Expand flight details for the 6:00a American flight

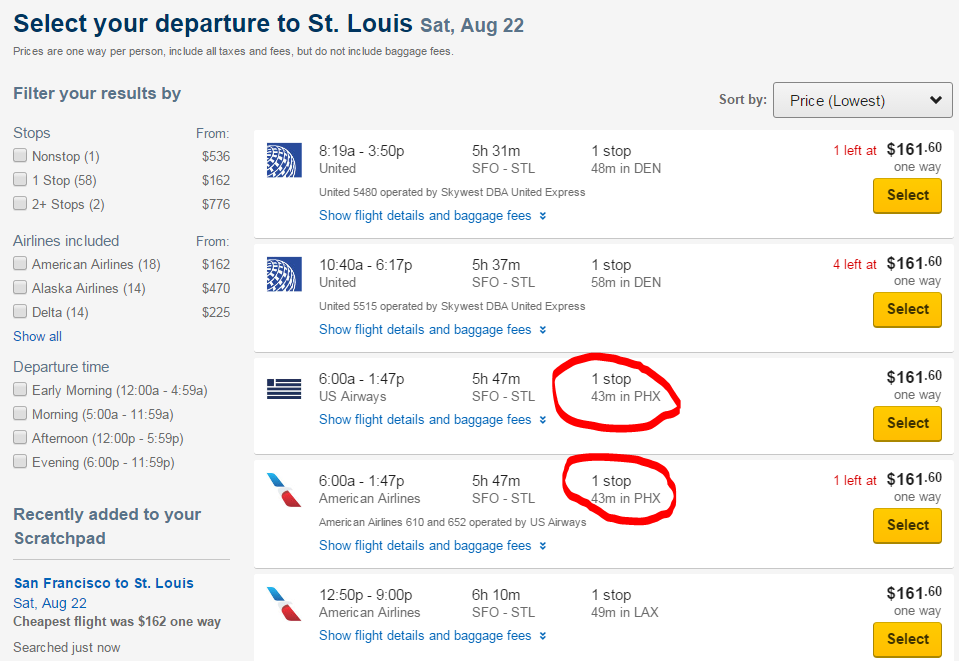click(425, 546)
